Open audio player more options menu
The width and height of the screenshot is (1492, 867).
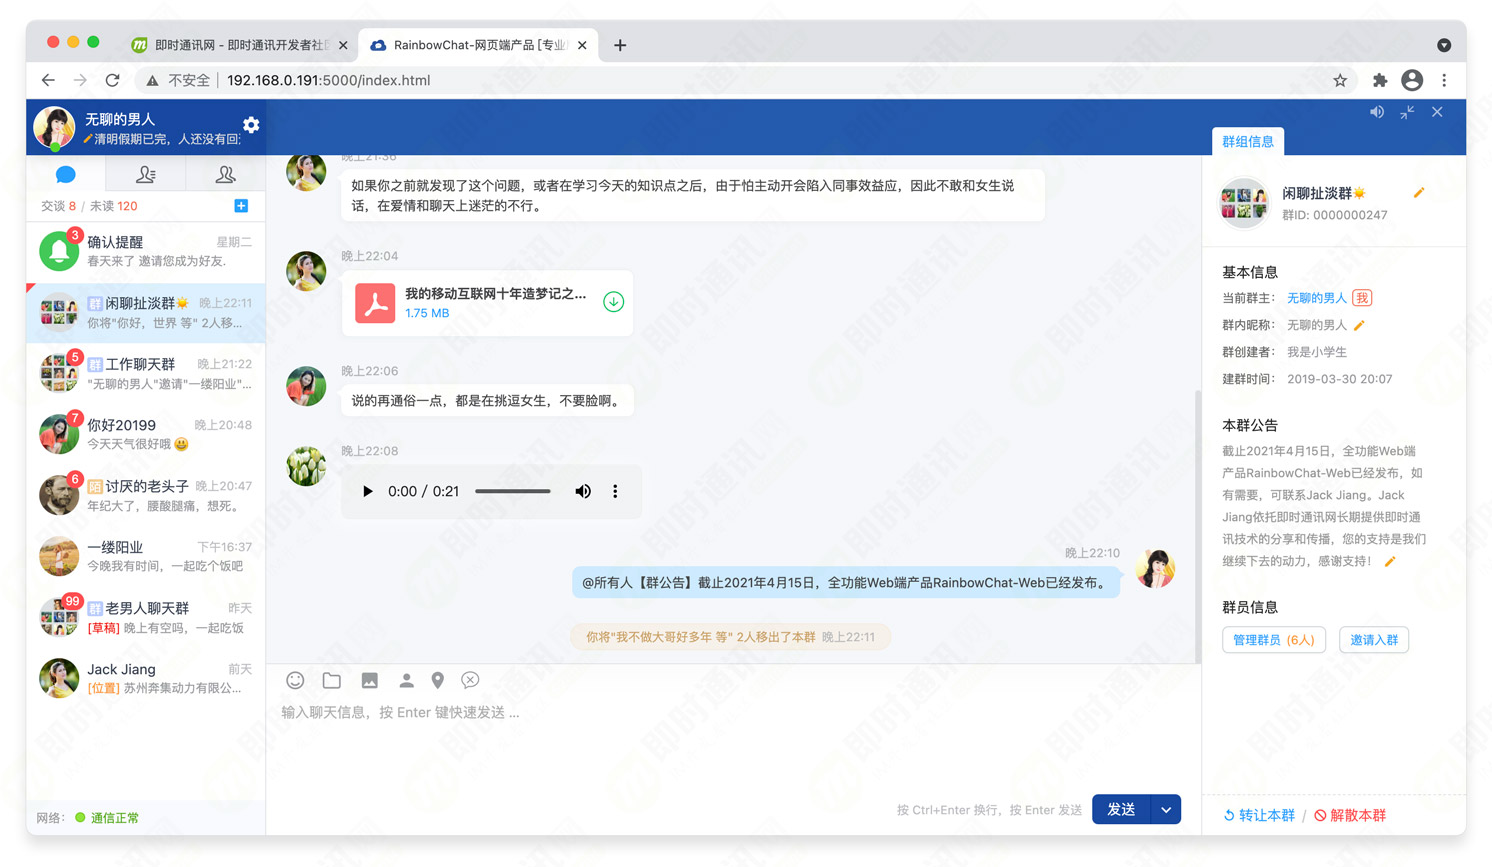pos(615,491)
